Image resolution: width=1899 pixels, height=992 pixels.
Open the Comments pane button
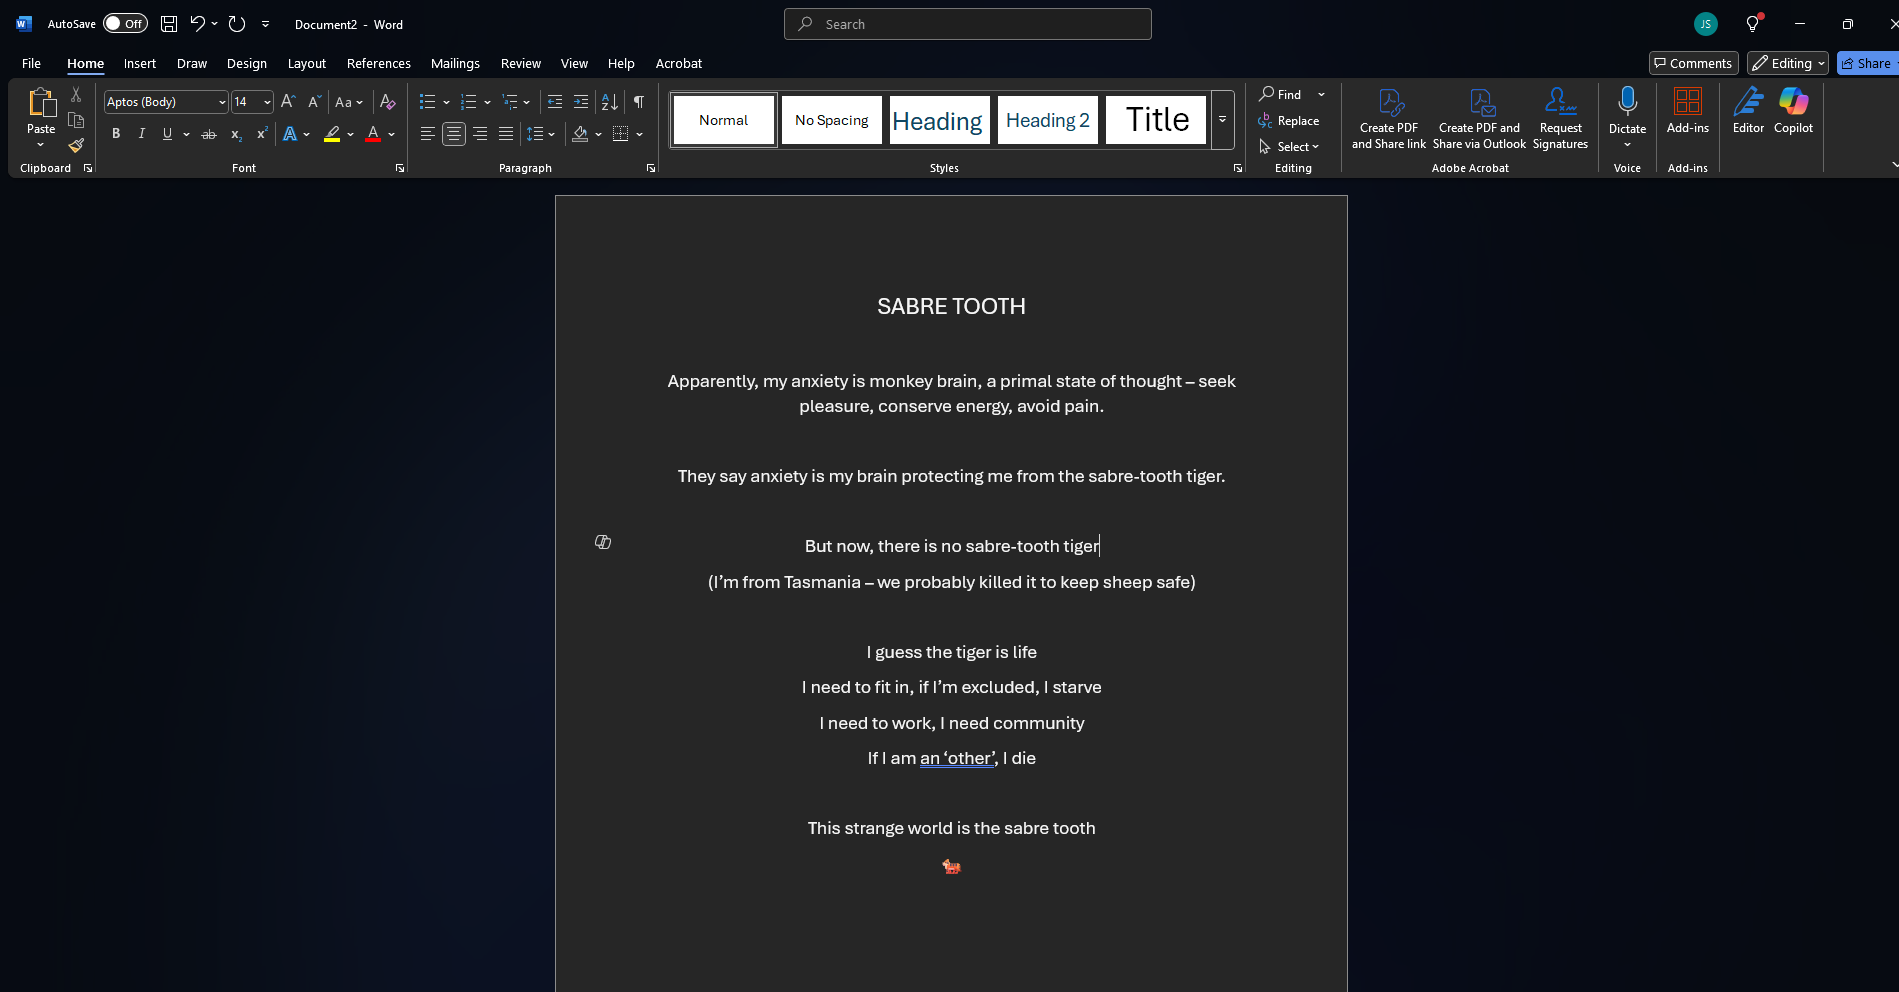tap(1693, 63)
